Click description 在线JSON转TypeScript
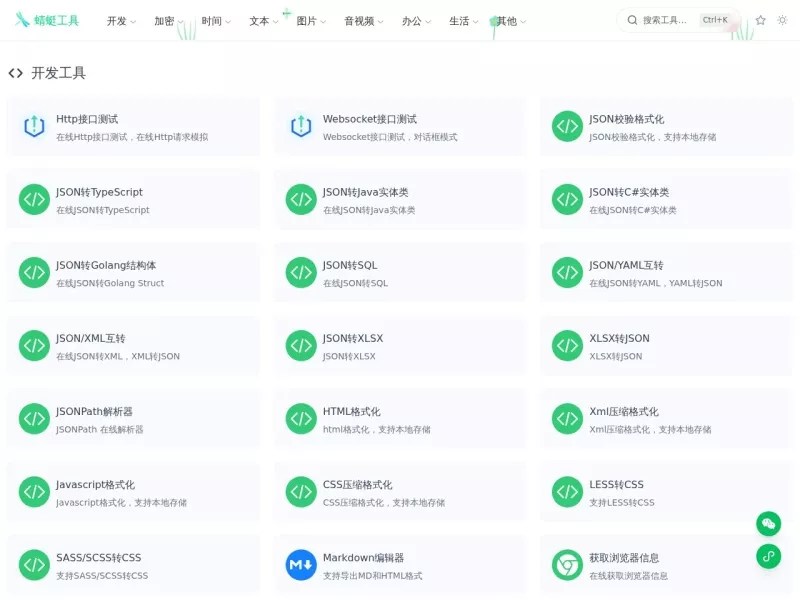 [x=103, y=210]
